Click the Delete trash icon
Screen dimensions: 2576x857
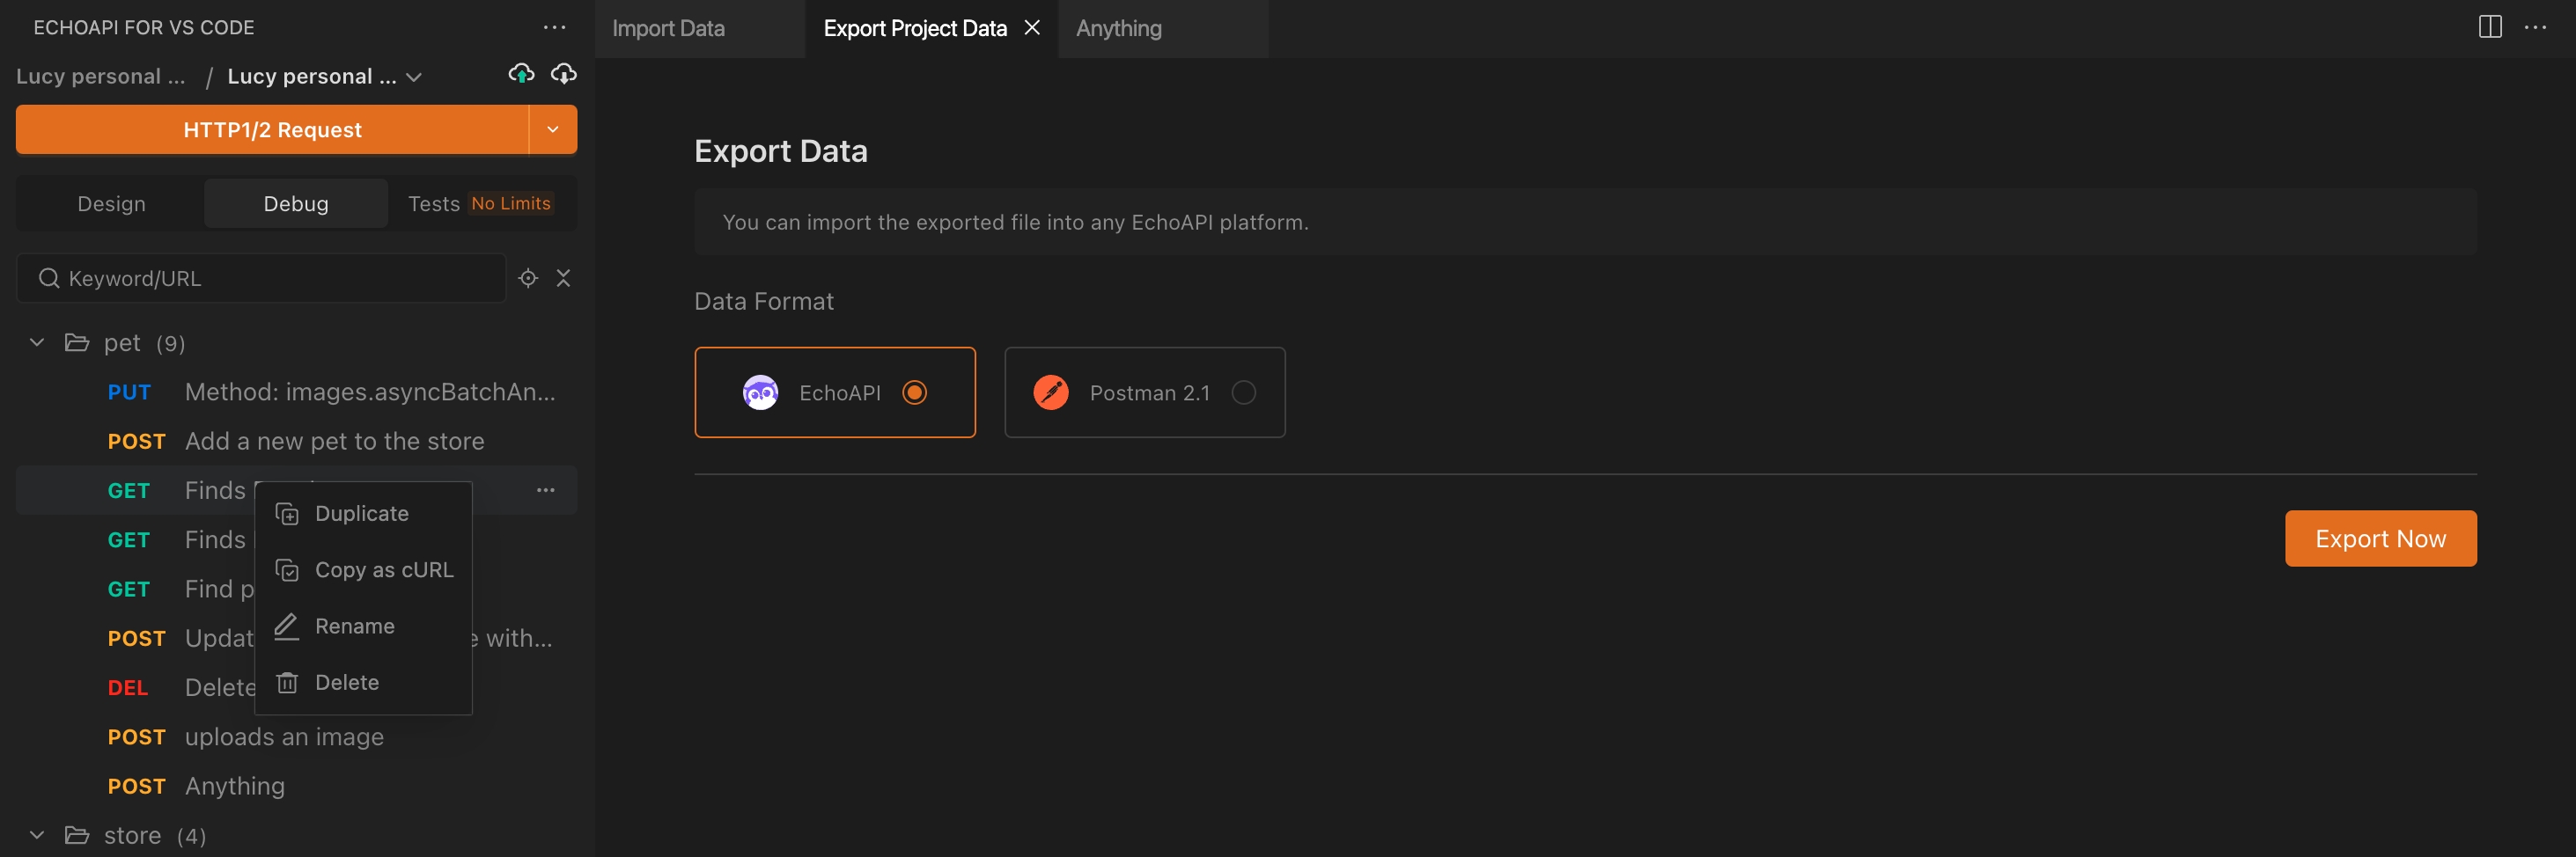[287, 682]
